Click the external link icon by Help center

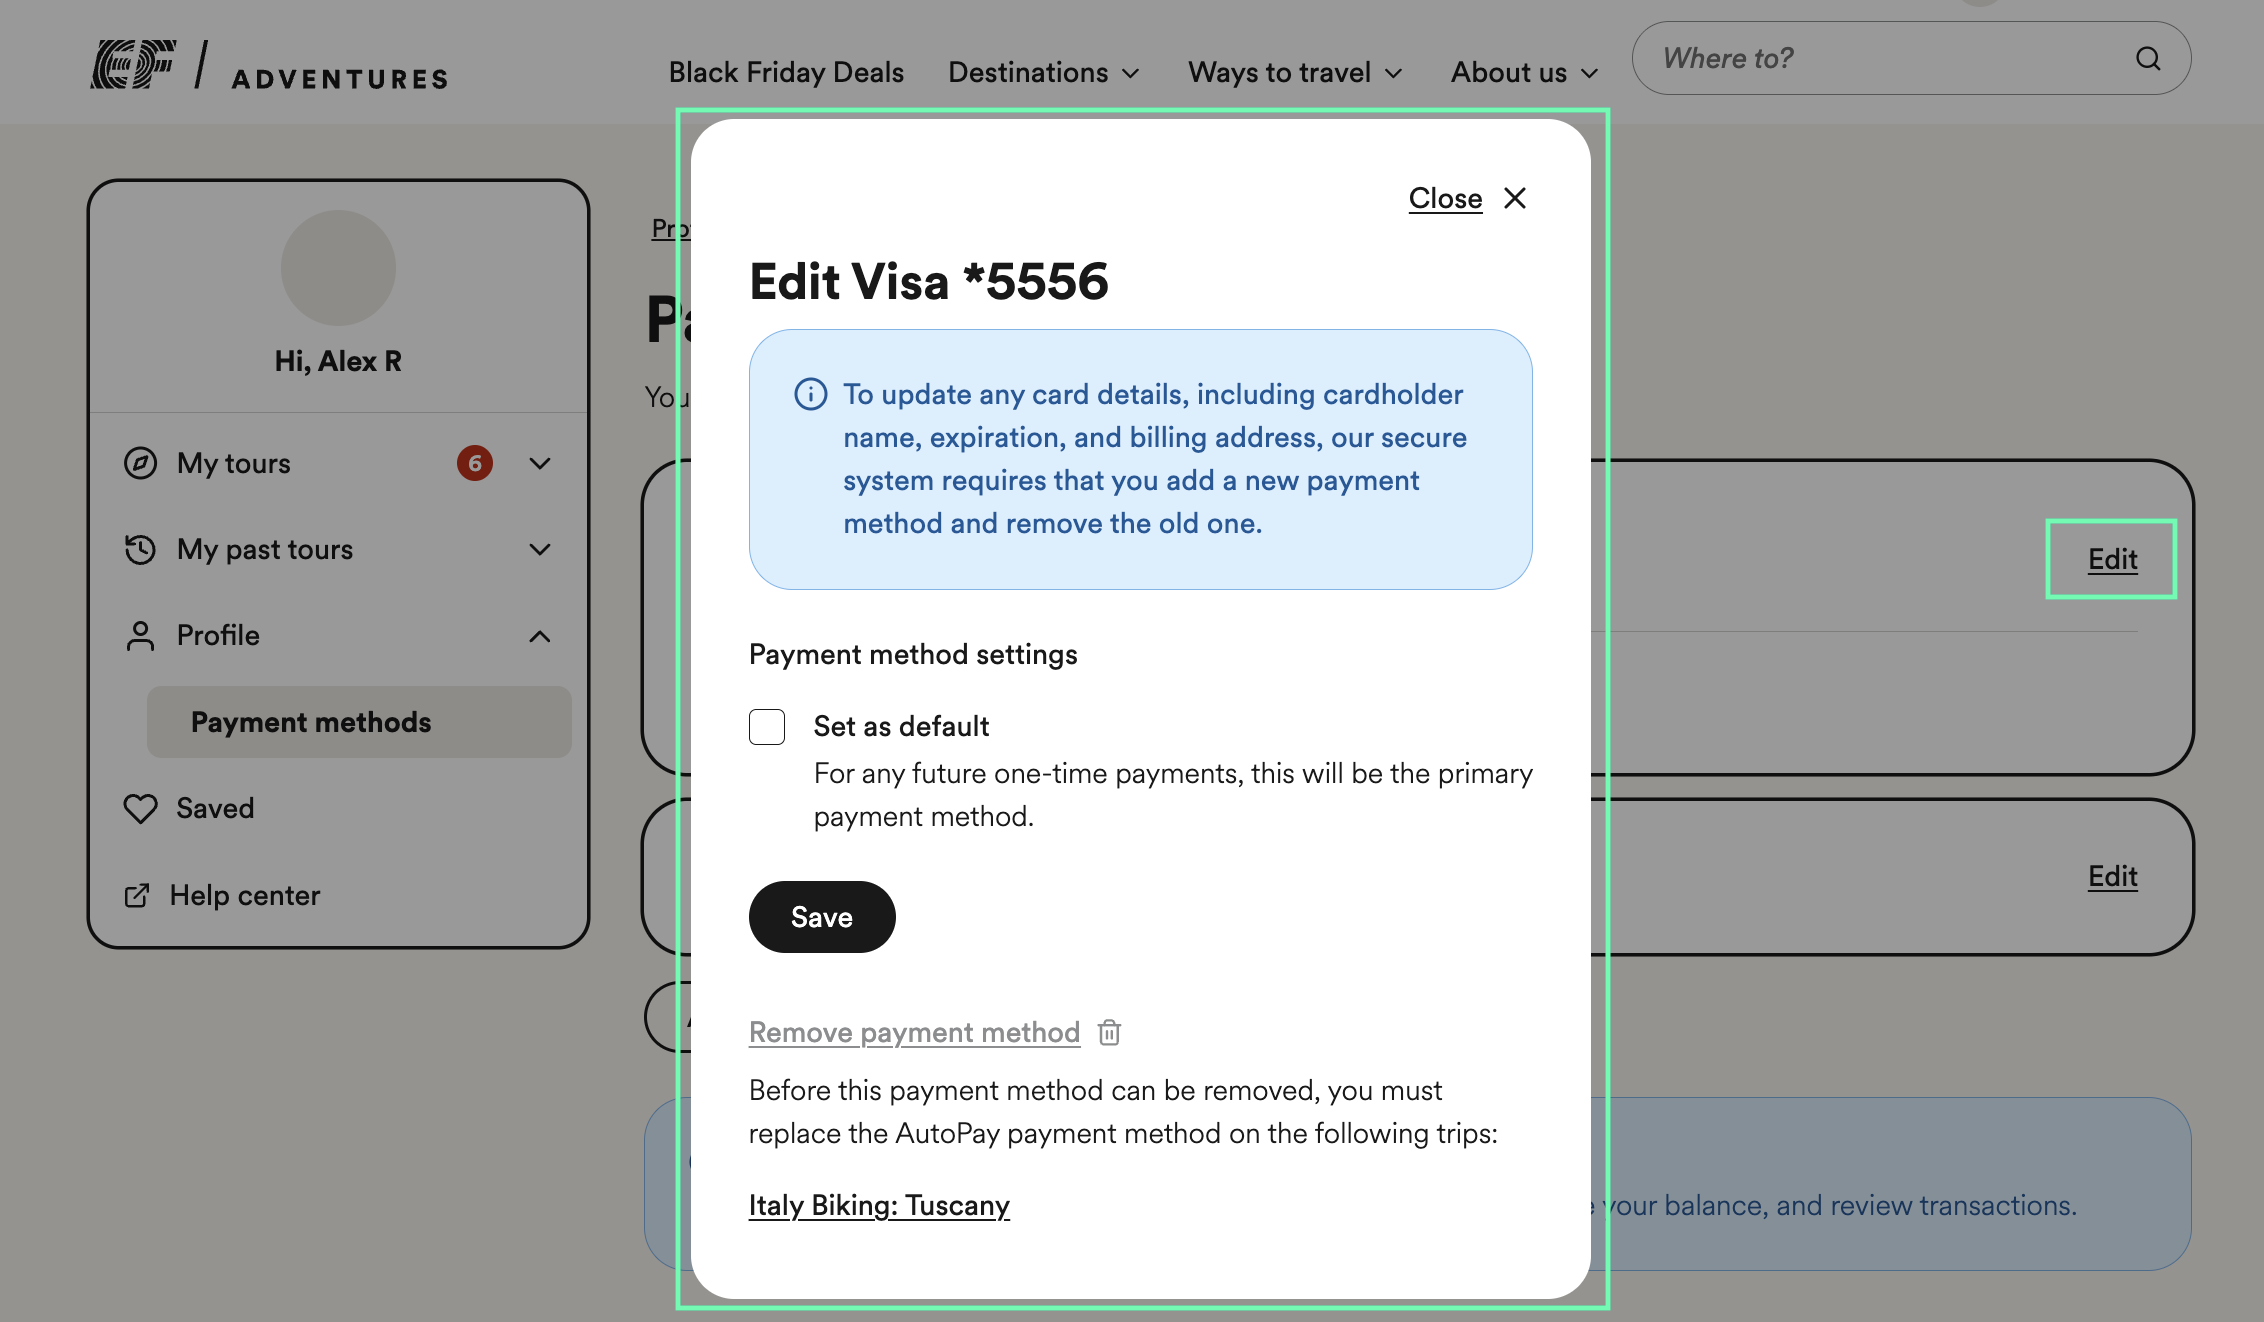pos(137,895)
